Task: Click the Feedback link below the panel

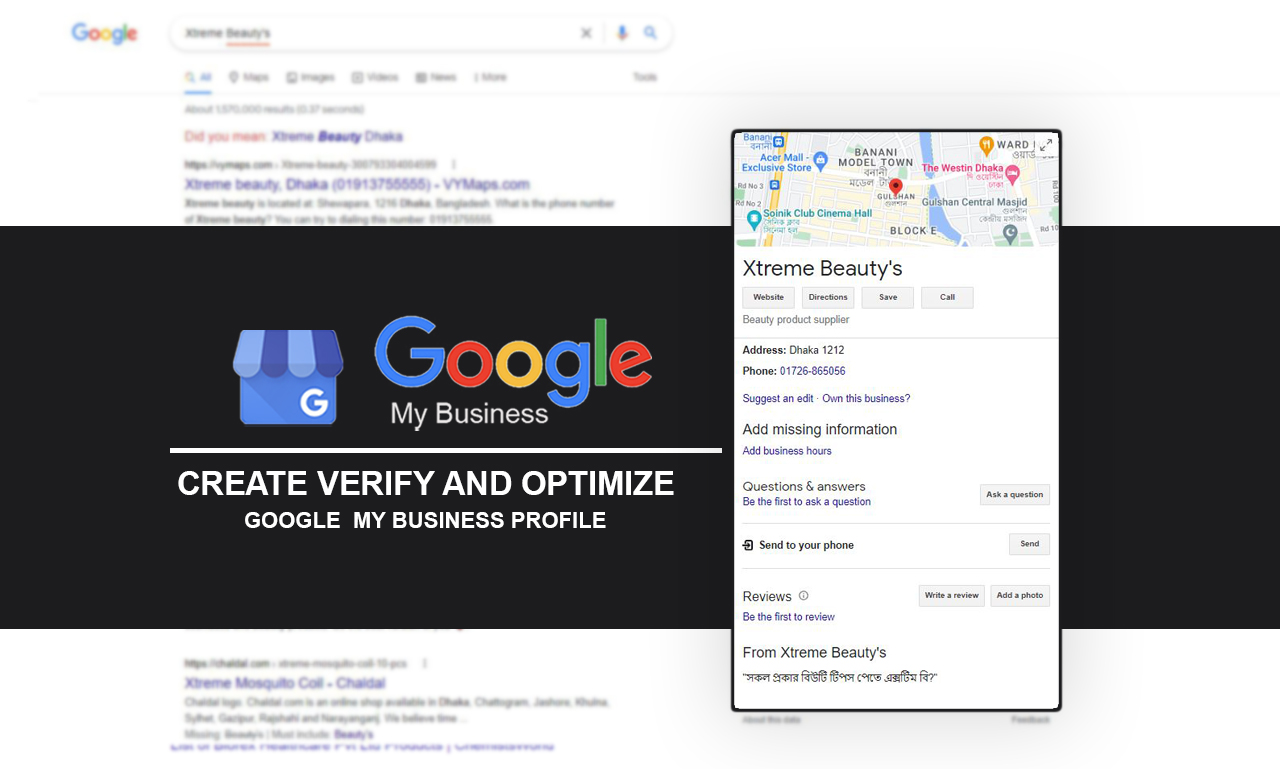Action: (x=1030, y=720)
